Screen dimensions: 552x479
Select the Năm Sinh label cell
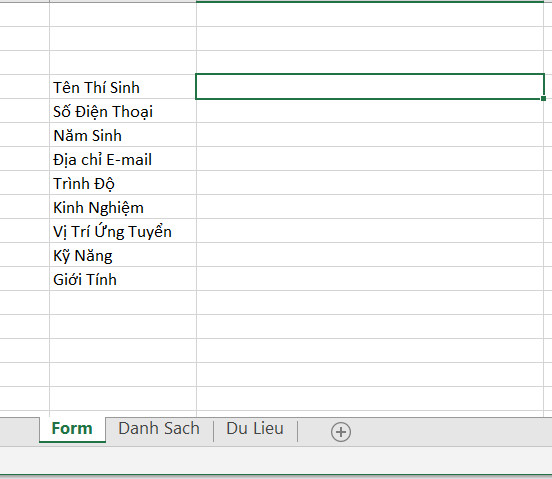(x=123, y=135)
